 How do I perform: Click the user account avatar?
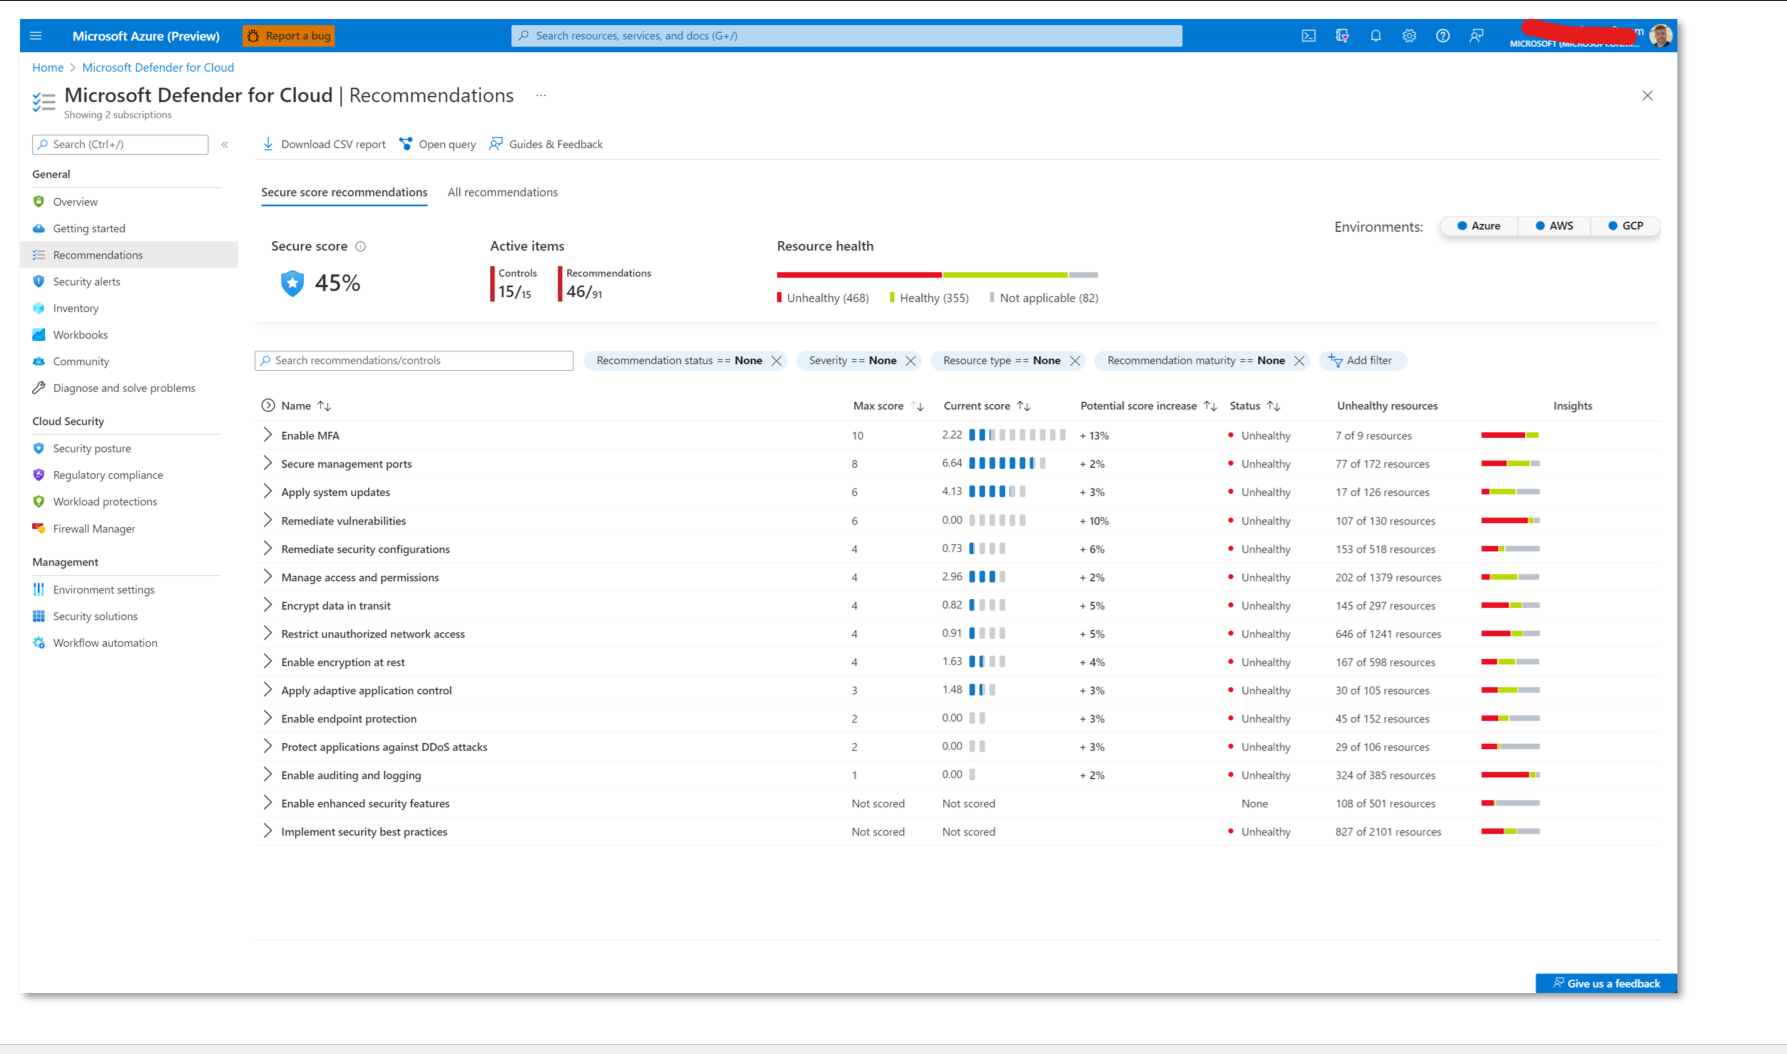pos(1661,36)
